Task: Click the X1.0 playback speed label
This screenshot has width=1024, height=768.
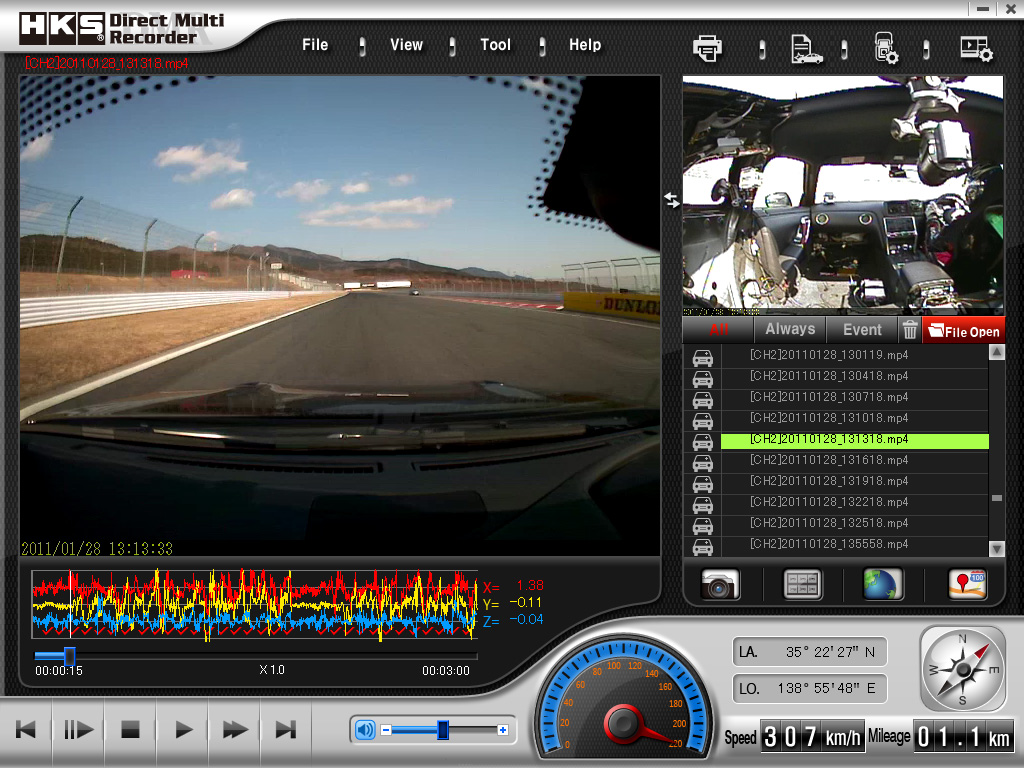Action: [272, 669]
